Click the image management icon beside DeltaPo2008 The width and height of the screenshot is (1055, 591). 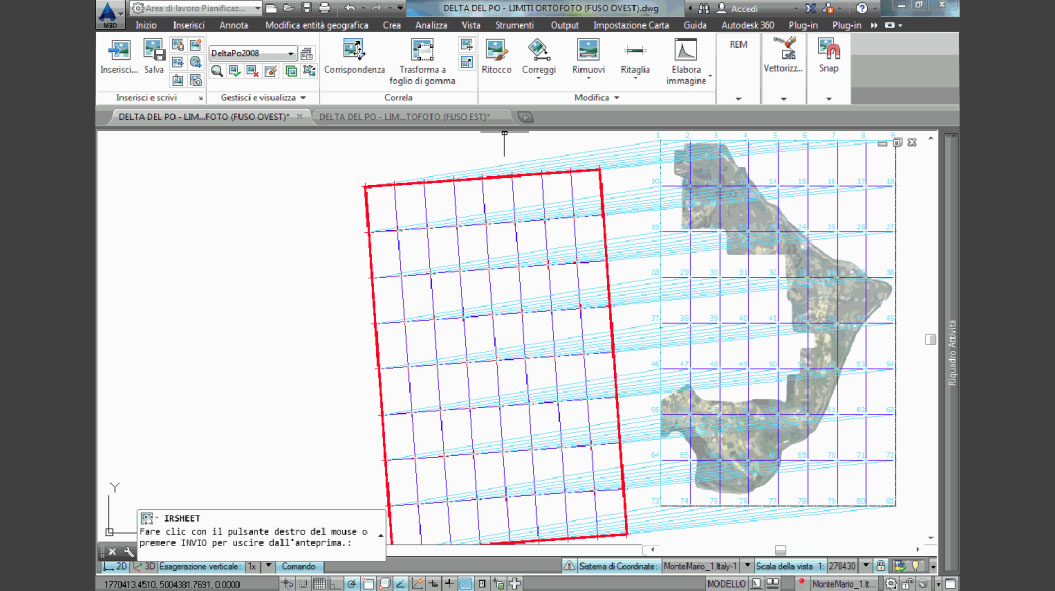click(306, 53)
